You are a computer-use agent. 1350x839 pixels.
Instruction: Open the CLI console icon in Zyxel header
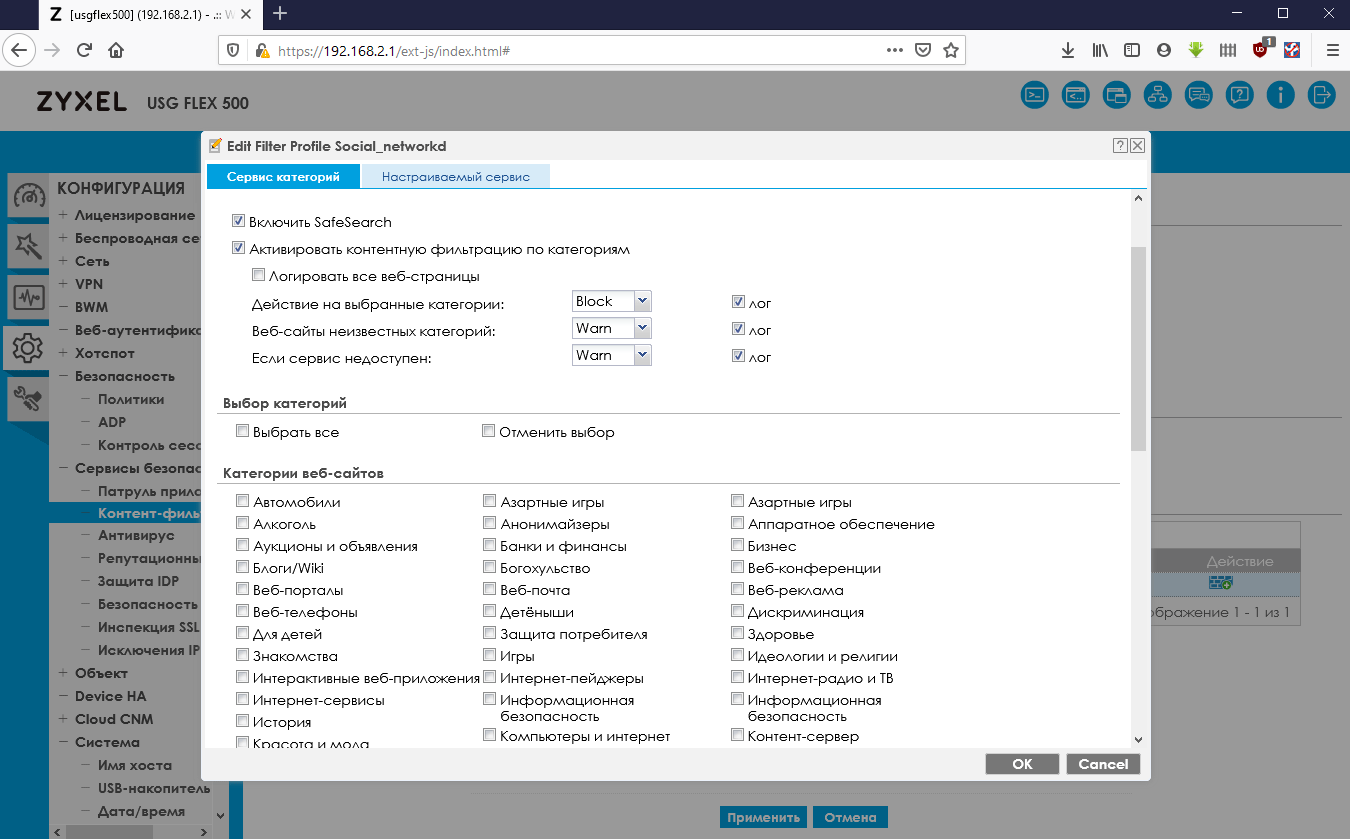pyautogui.click(x=1035, y=95)
